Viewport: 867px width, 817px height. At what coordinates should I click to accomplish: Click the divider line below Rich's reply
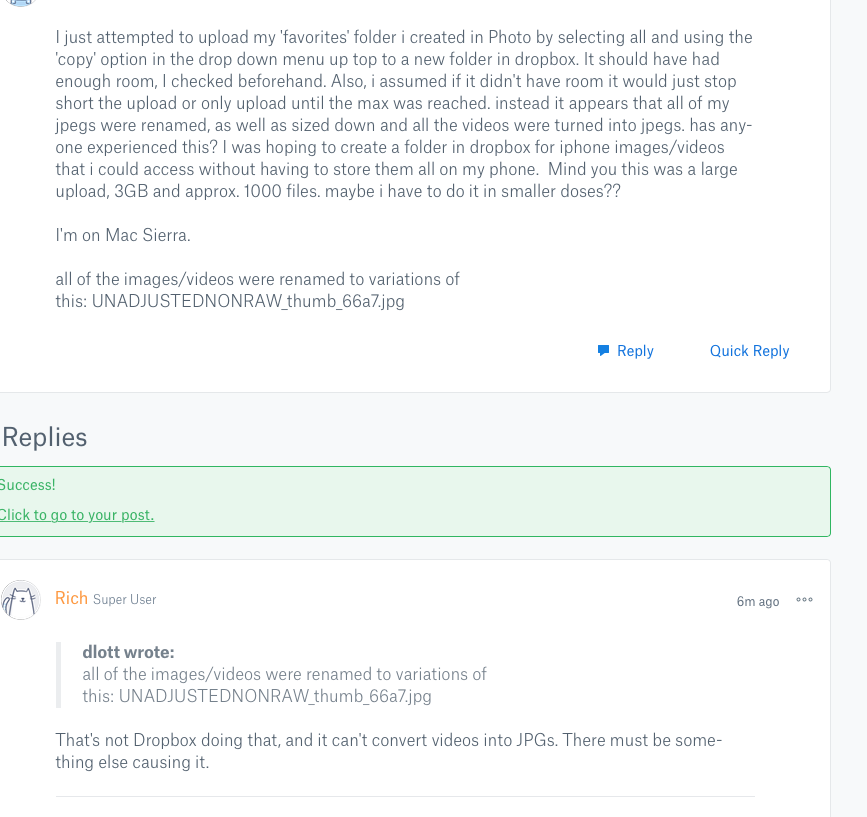click(404, 797)
